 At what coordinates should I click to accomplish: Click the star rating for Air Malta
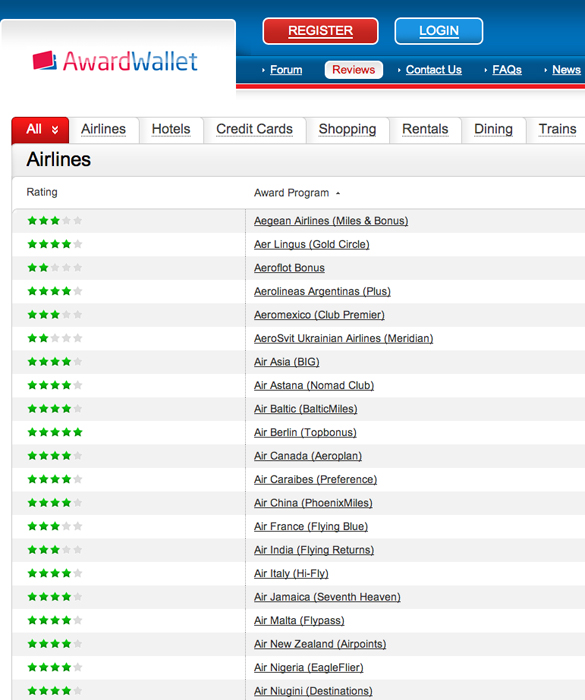(55, 621)
